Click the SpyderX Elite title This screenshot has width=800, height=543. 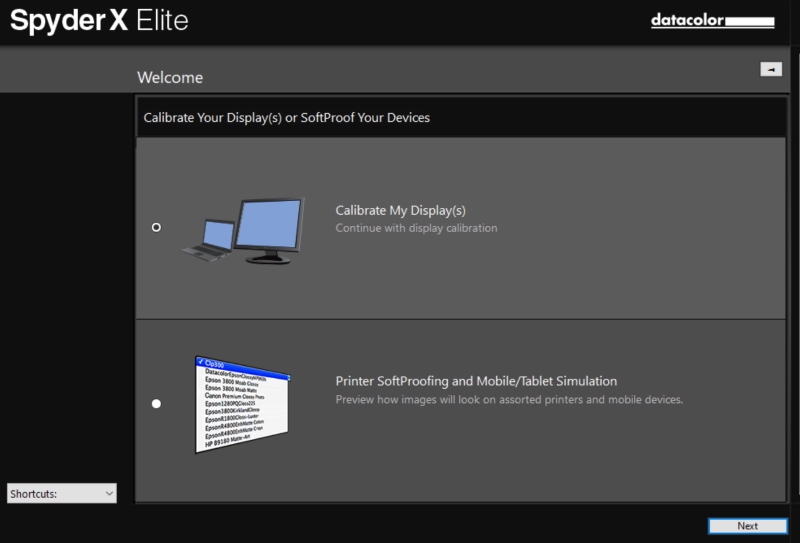(x=99, y=21)
